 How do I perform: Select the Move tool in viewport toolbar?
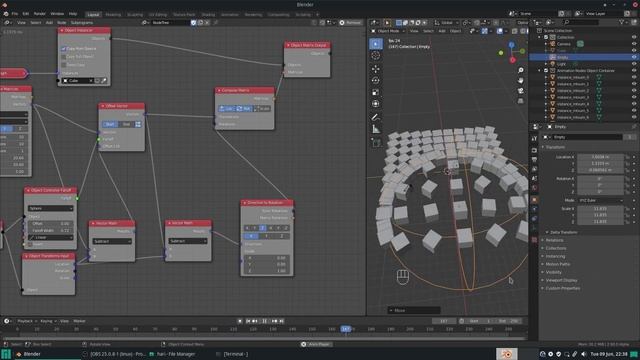pos(376,69)
